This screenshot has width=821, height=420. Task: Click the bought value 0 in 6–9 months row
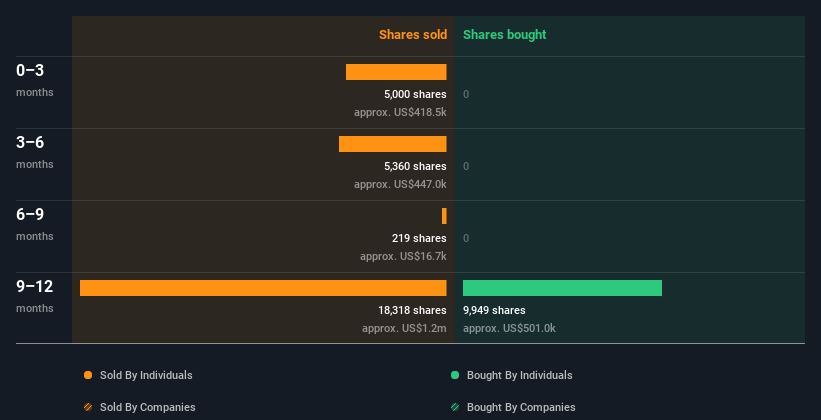[x=466, y=238]
